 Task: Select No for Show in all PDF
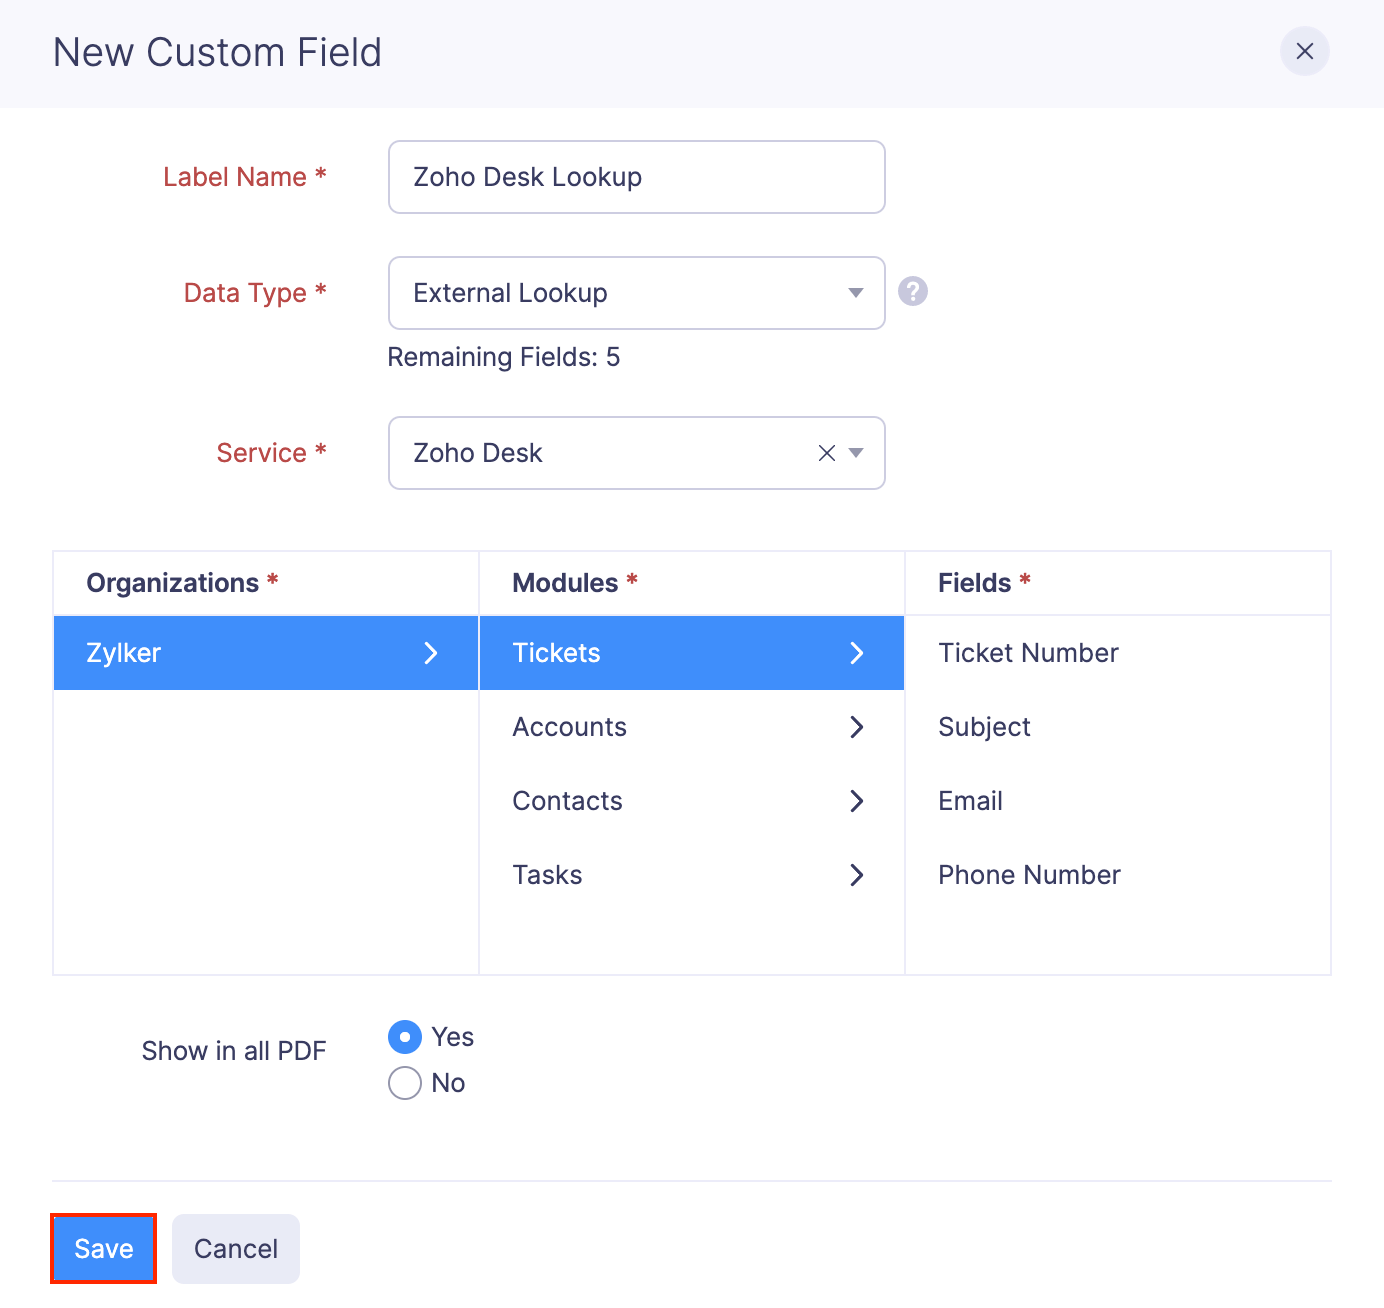click(405, 1083)
